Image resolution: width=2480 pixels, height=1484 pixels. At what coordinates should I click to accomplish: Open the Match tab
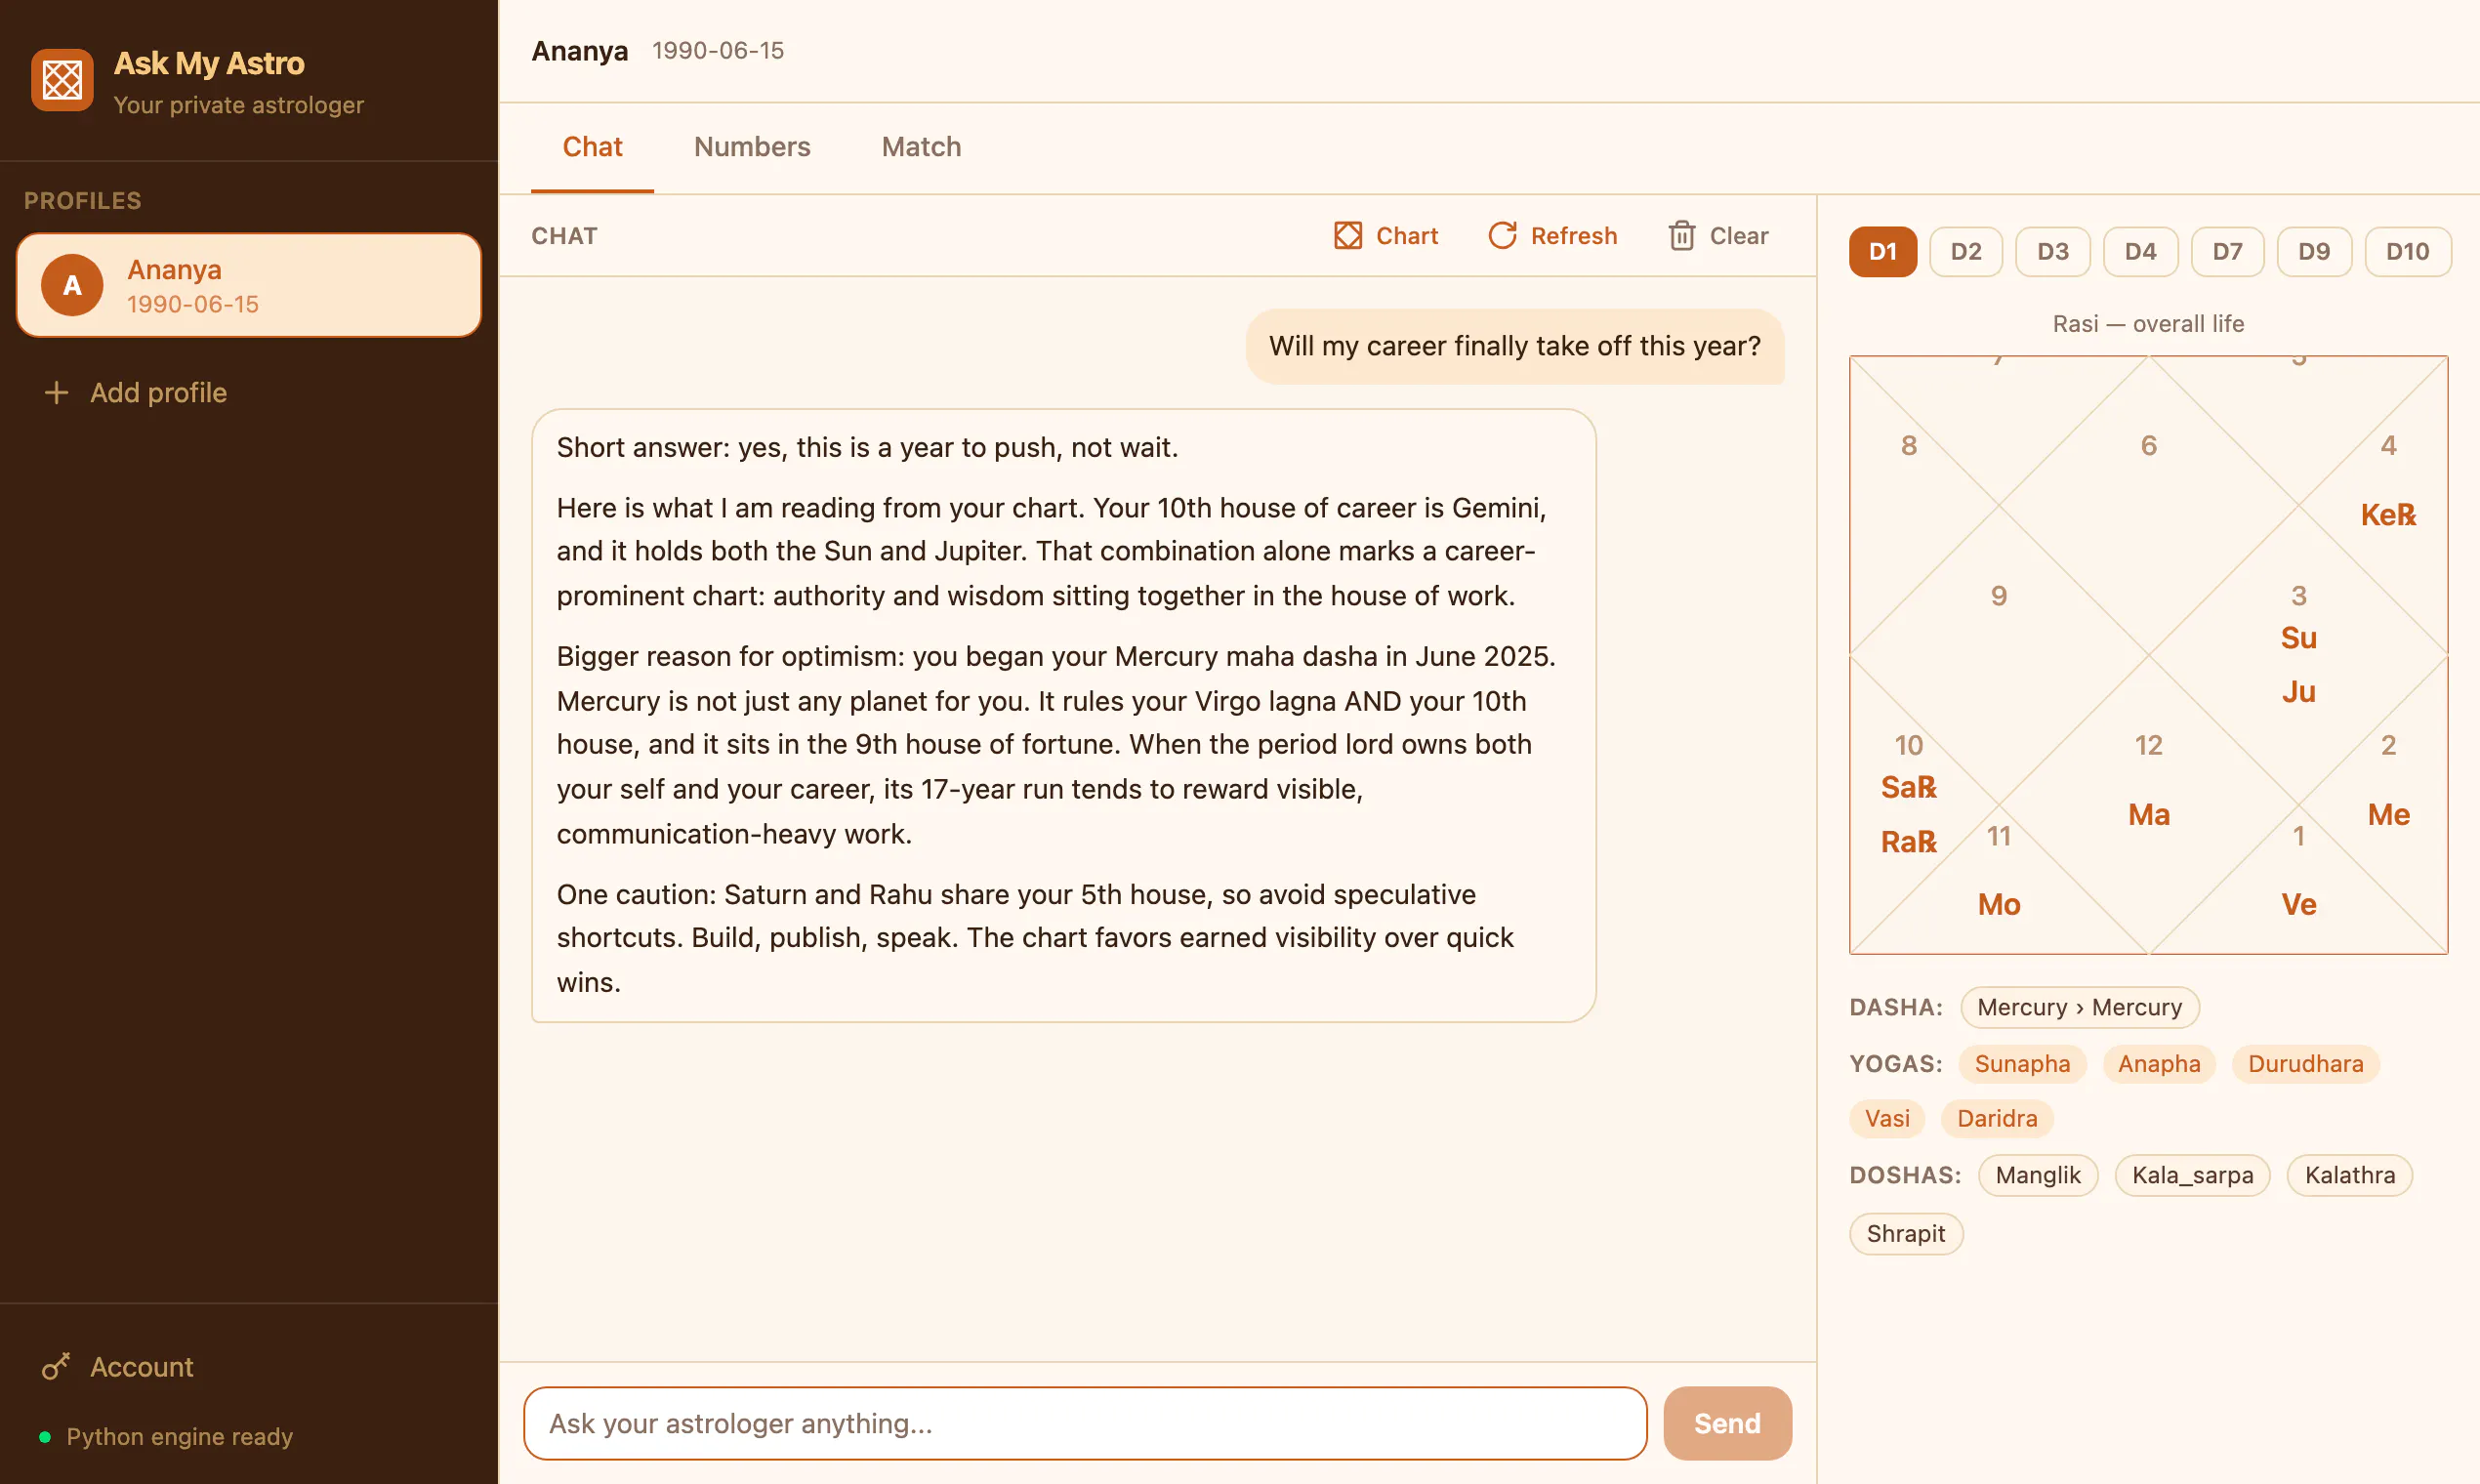[921, 147]
